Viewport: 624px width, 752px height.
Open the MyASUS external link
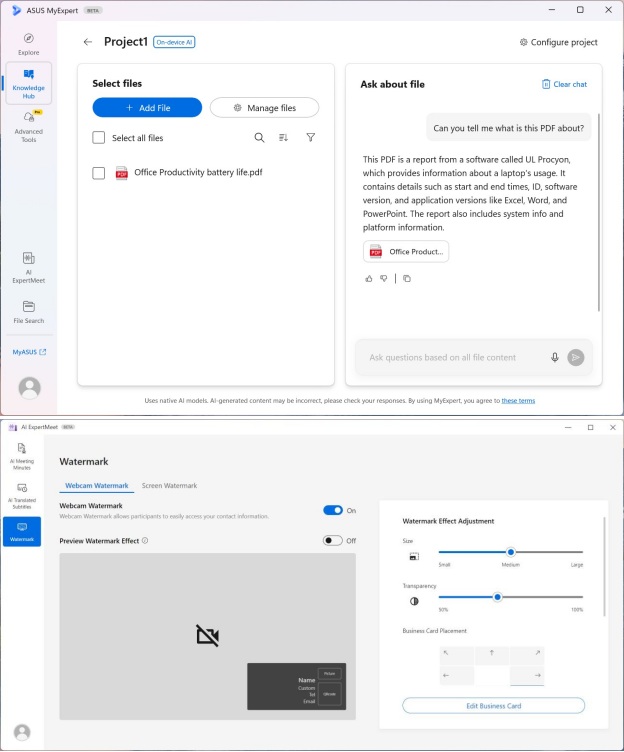[29, 352]
